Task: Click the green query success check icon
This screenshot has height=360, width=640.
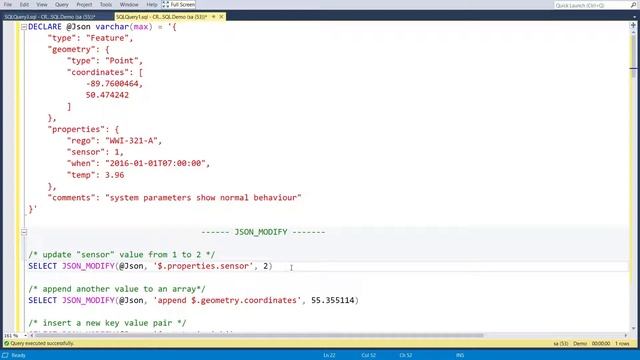Action: [x=6, y=344]
